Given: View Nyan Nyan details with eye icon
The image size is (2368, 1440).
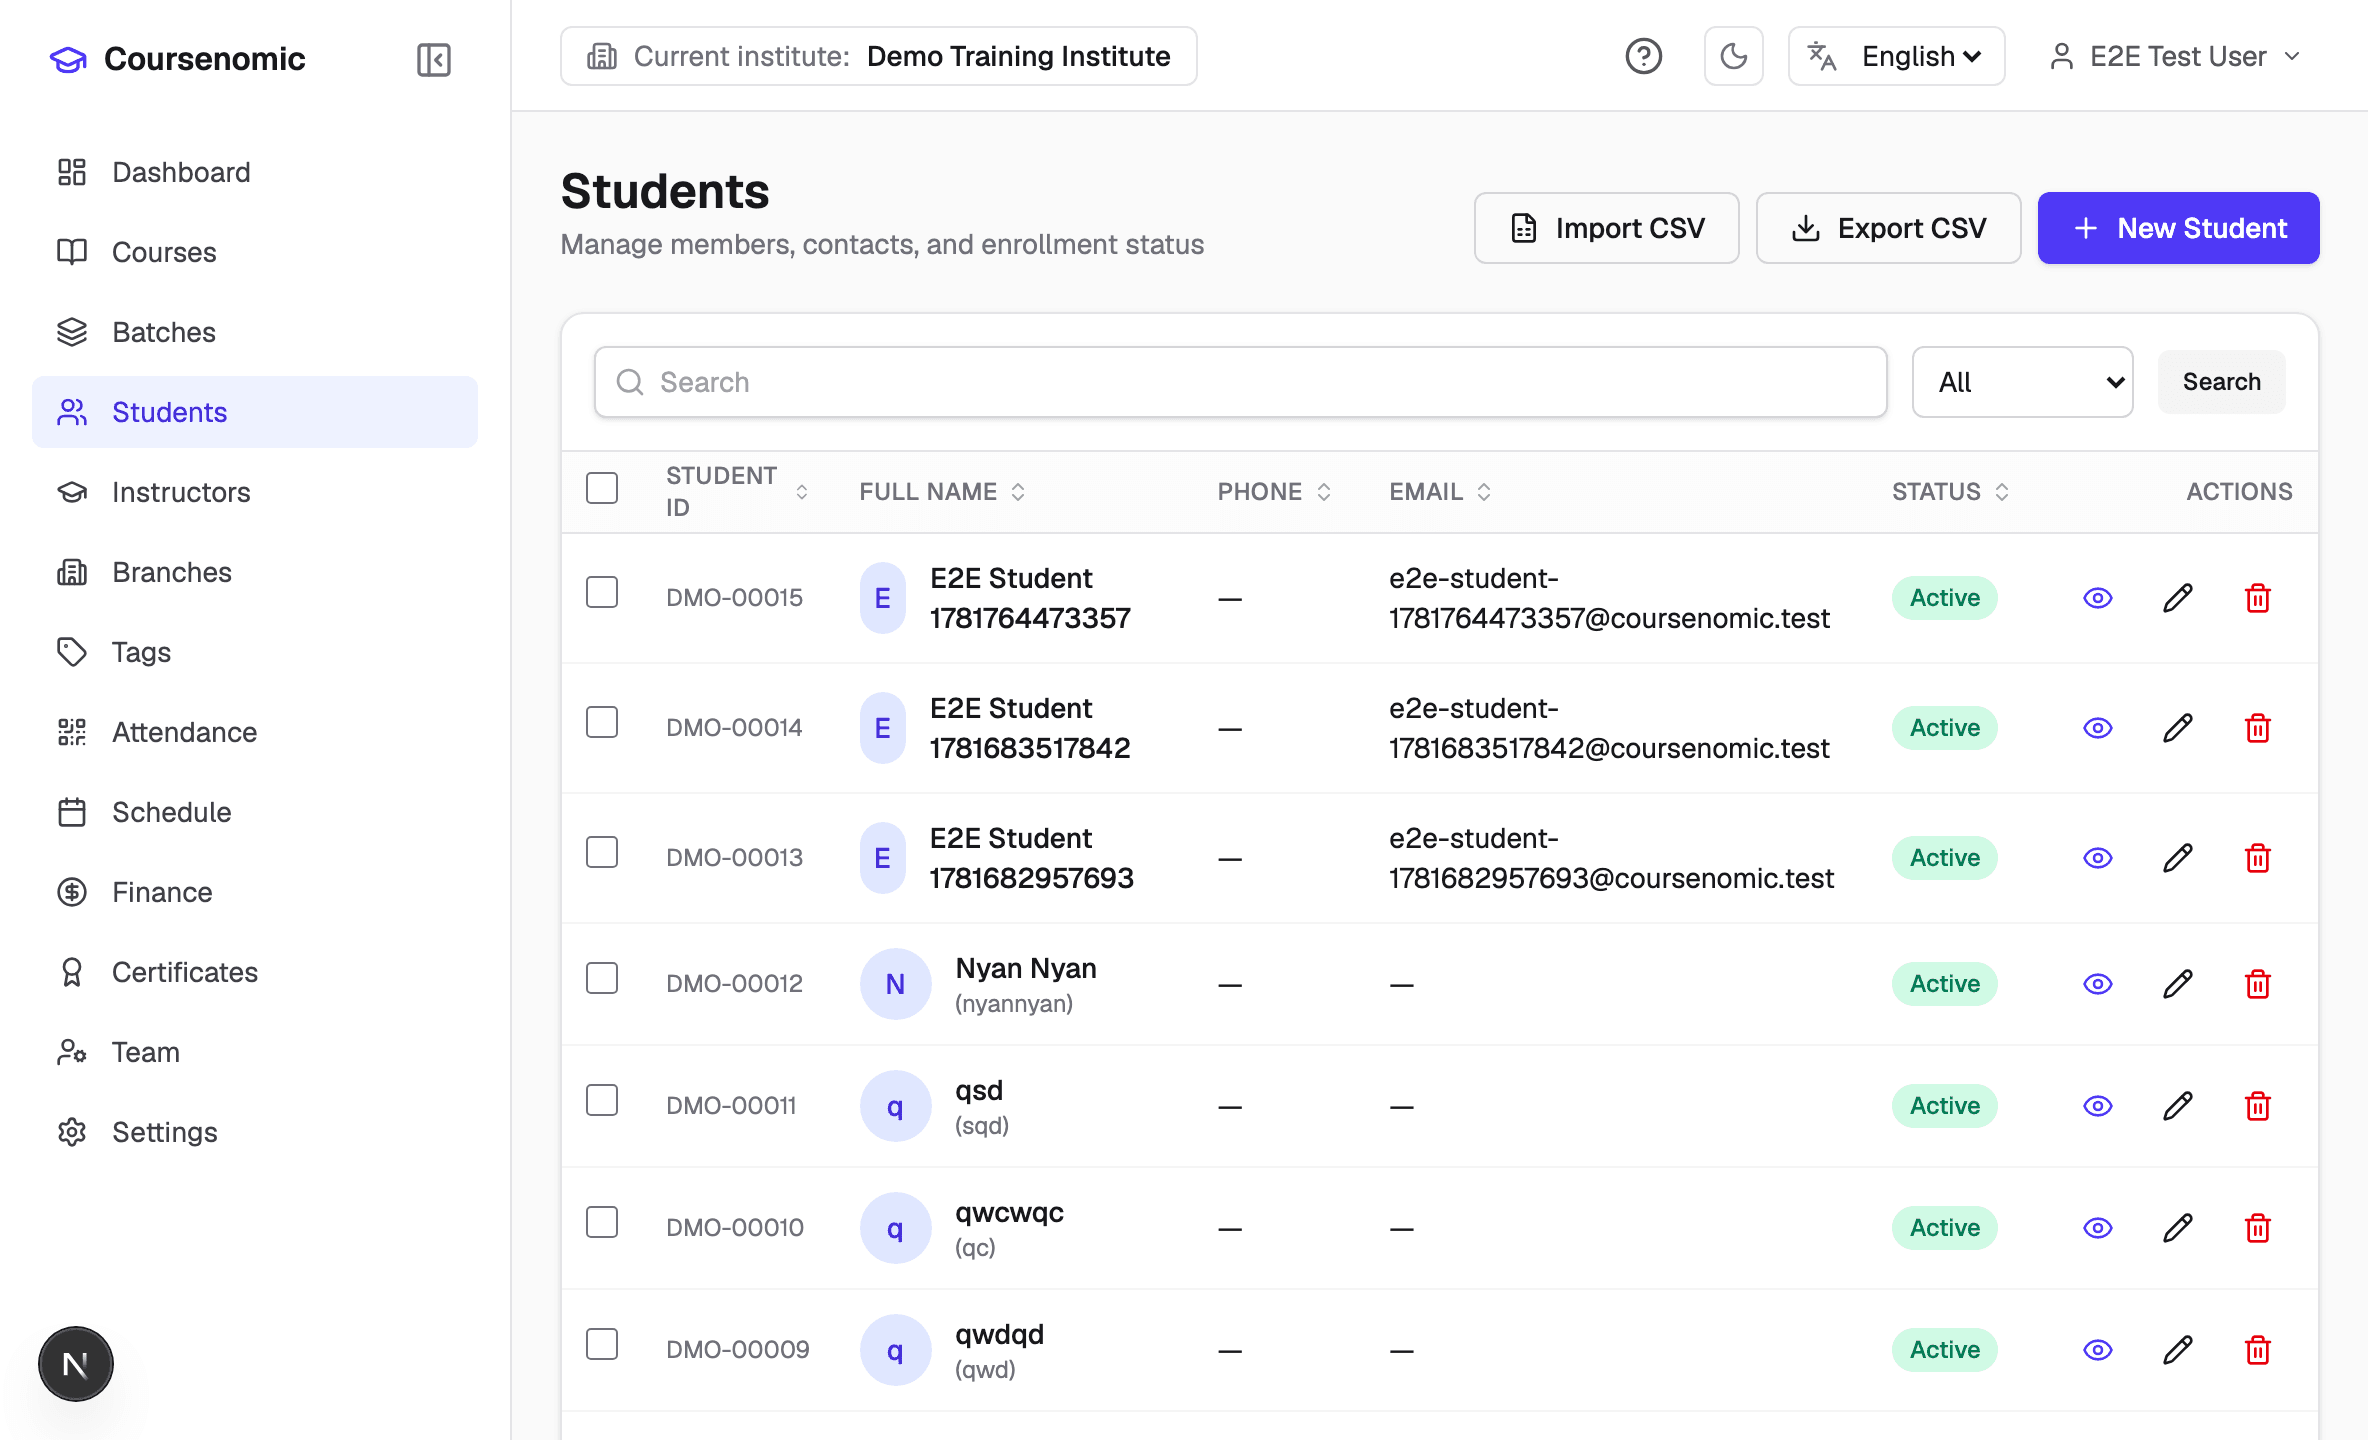Looking at the screenshot, I should tap(2097, 984).
